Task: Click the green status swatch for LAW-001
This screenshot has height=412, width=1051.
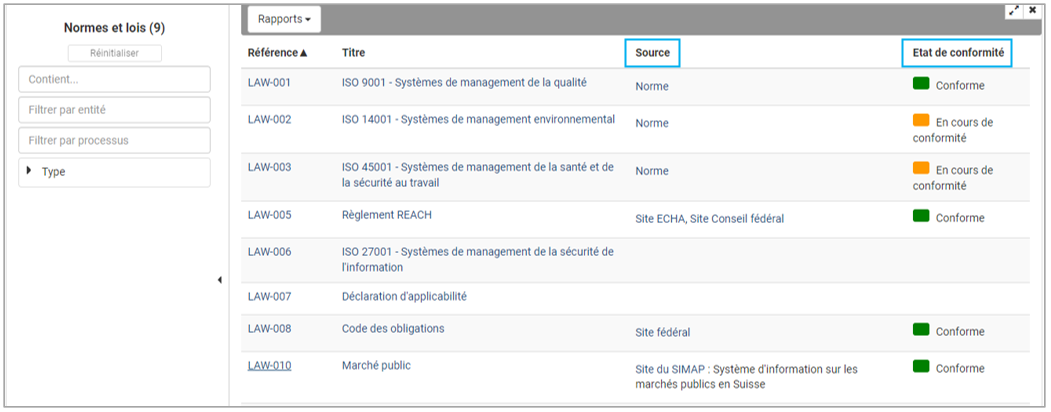Action: point(921,84)
